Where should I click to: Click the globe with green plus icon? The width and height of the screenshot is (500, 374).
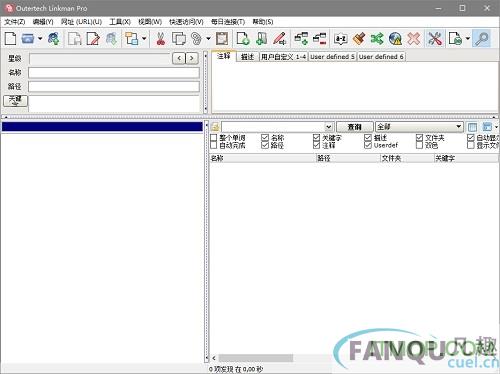click(x=53, y=38)
